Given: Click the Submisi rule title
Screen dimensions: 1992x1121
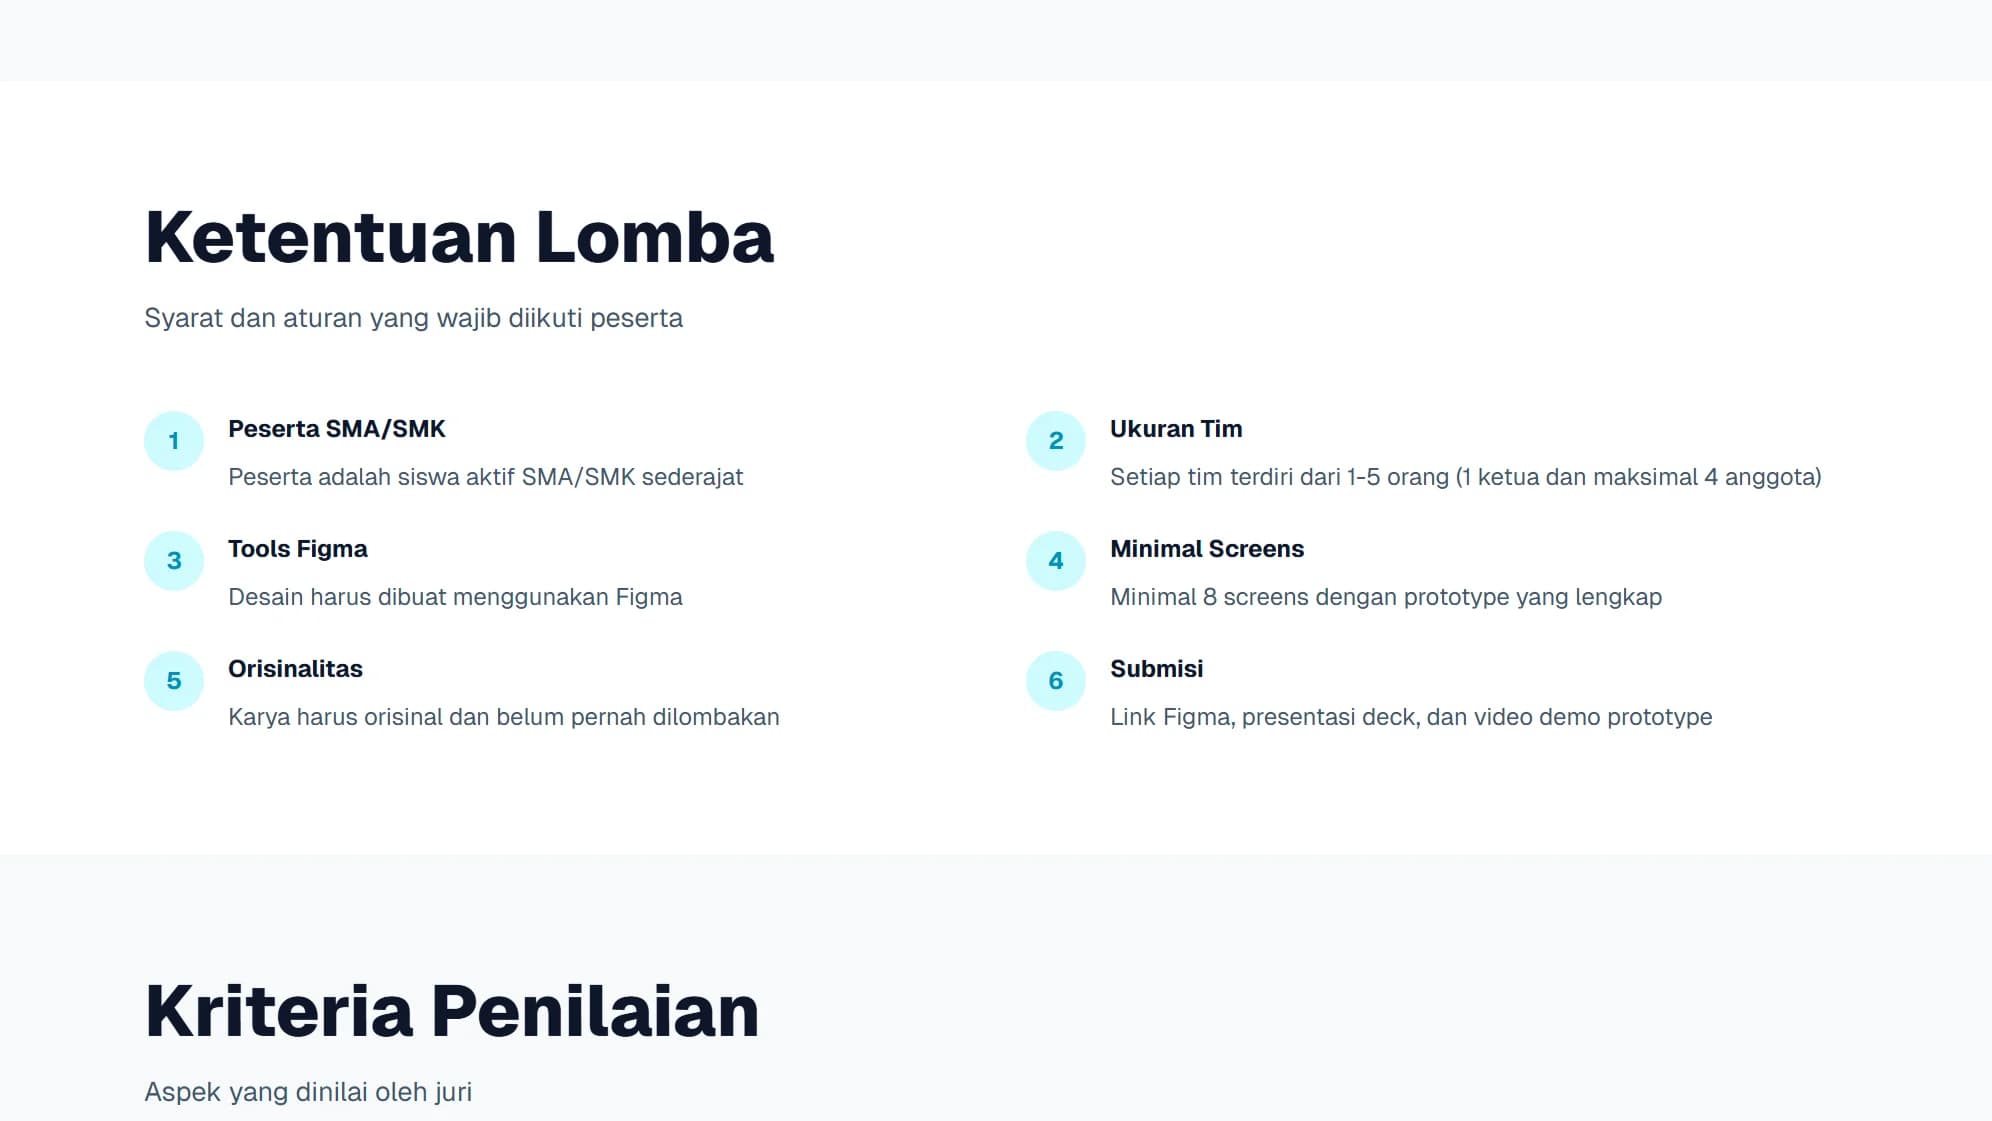Looking at the screenshot, I should point(1156,669).
